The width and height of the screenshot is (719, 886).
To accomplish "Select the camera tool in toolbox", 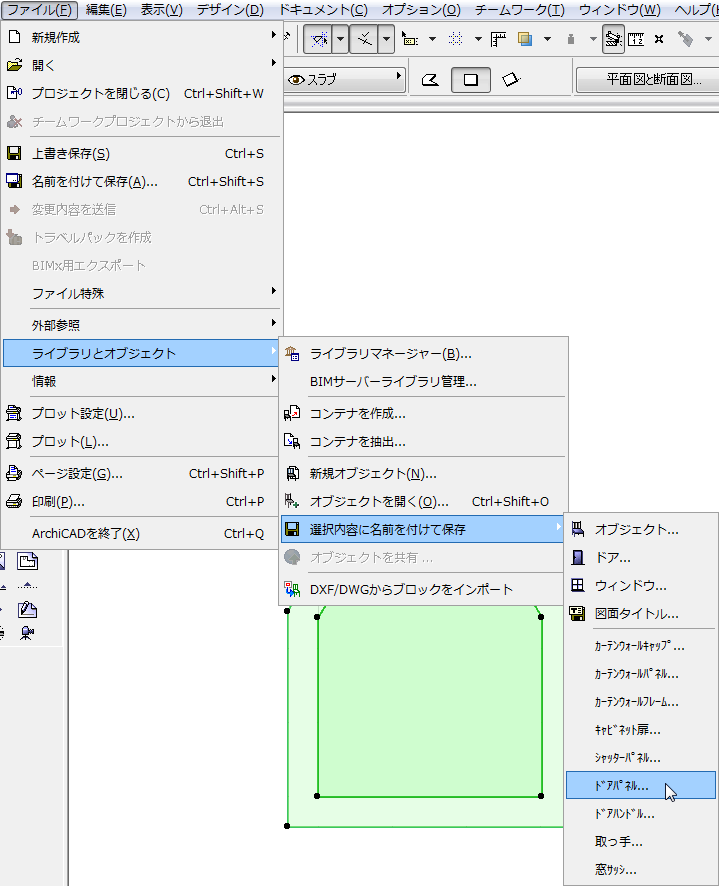I will pos(27,633).
